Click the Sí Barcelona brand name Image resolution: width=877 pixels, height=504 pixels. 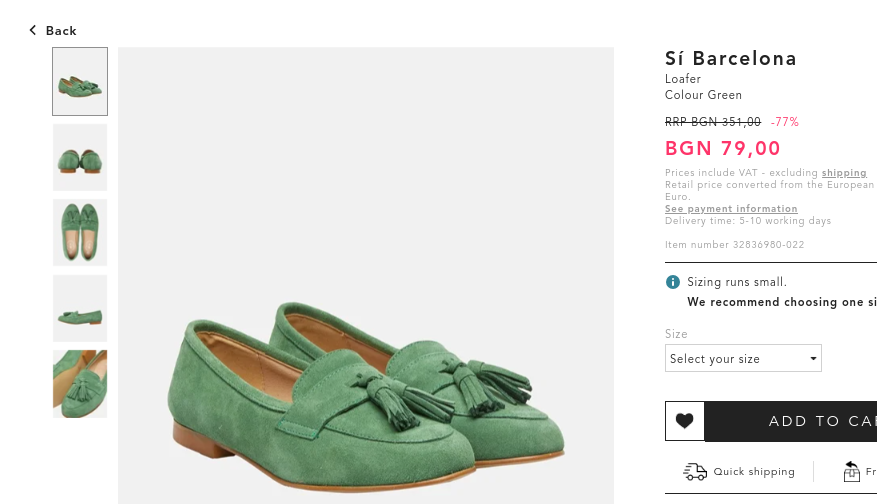coord(731,58)
